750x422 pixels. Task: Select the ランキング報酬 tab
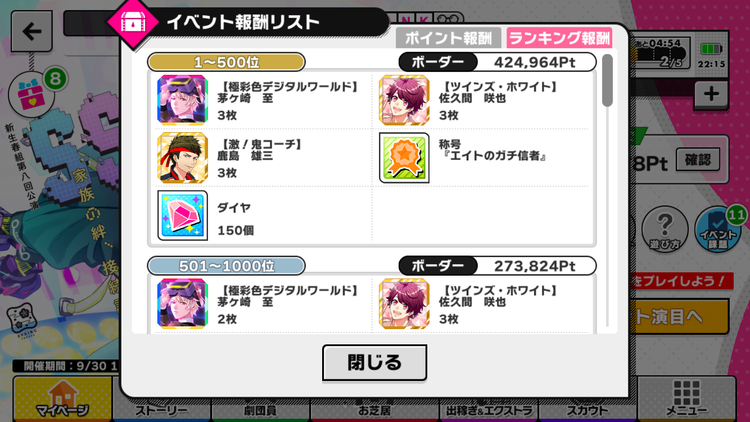coord(560,38)
